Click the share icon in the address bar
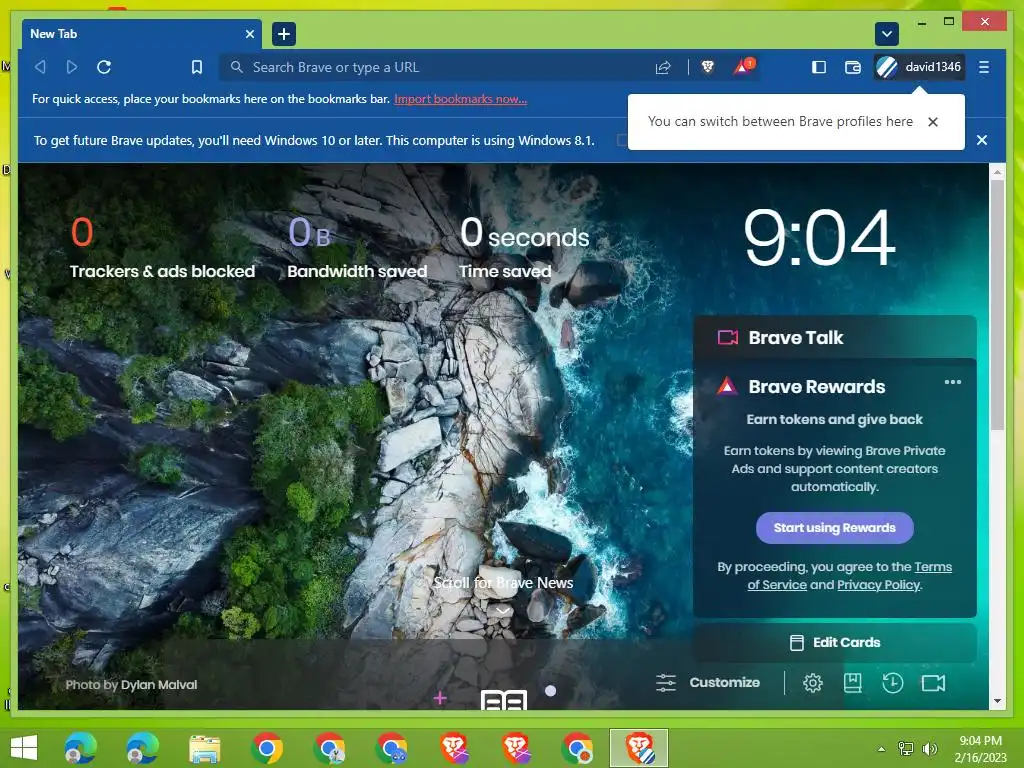This screenshot has height=768, width=1024. [663, 67]
